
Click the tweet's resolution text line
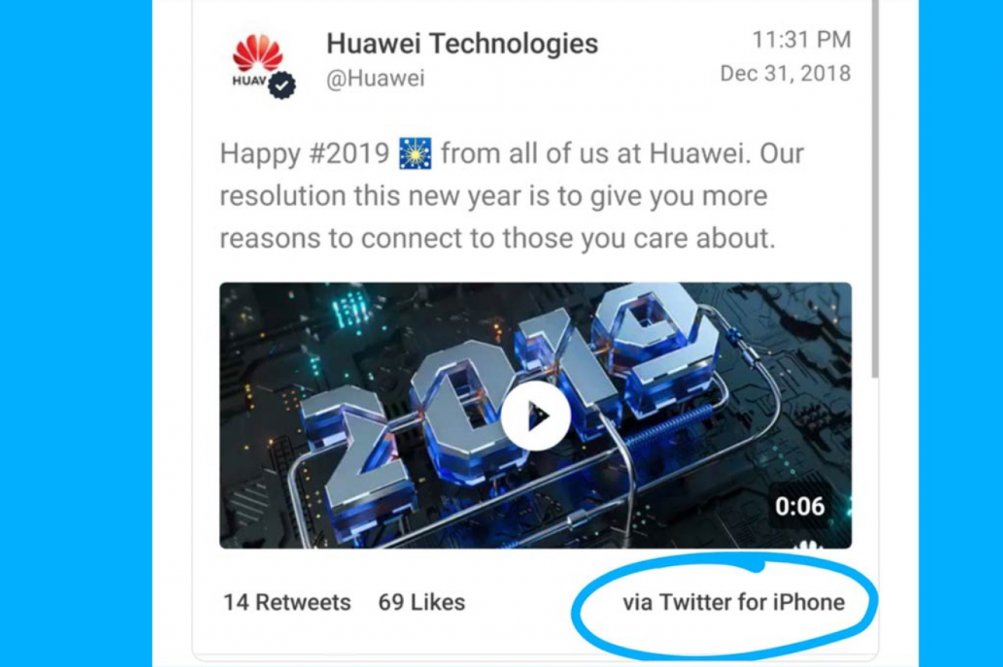coord(493,196)
